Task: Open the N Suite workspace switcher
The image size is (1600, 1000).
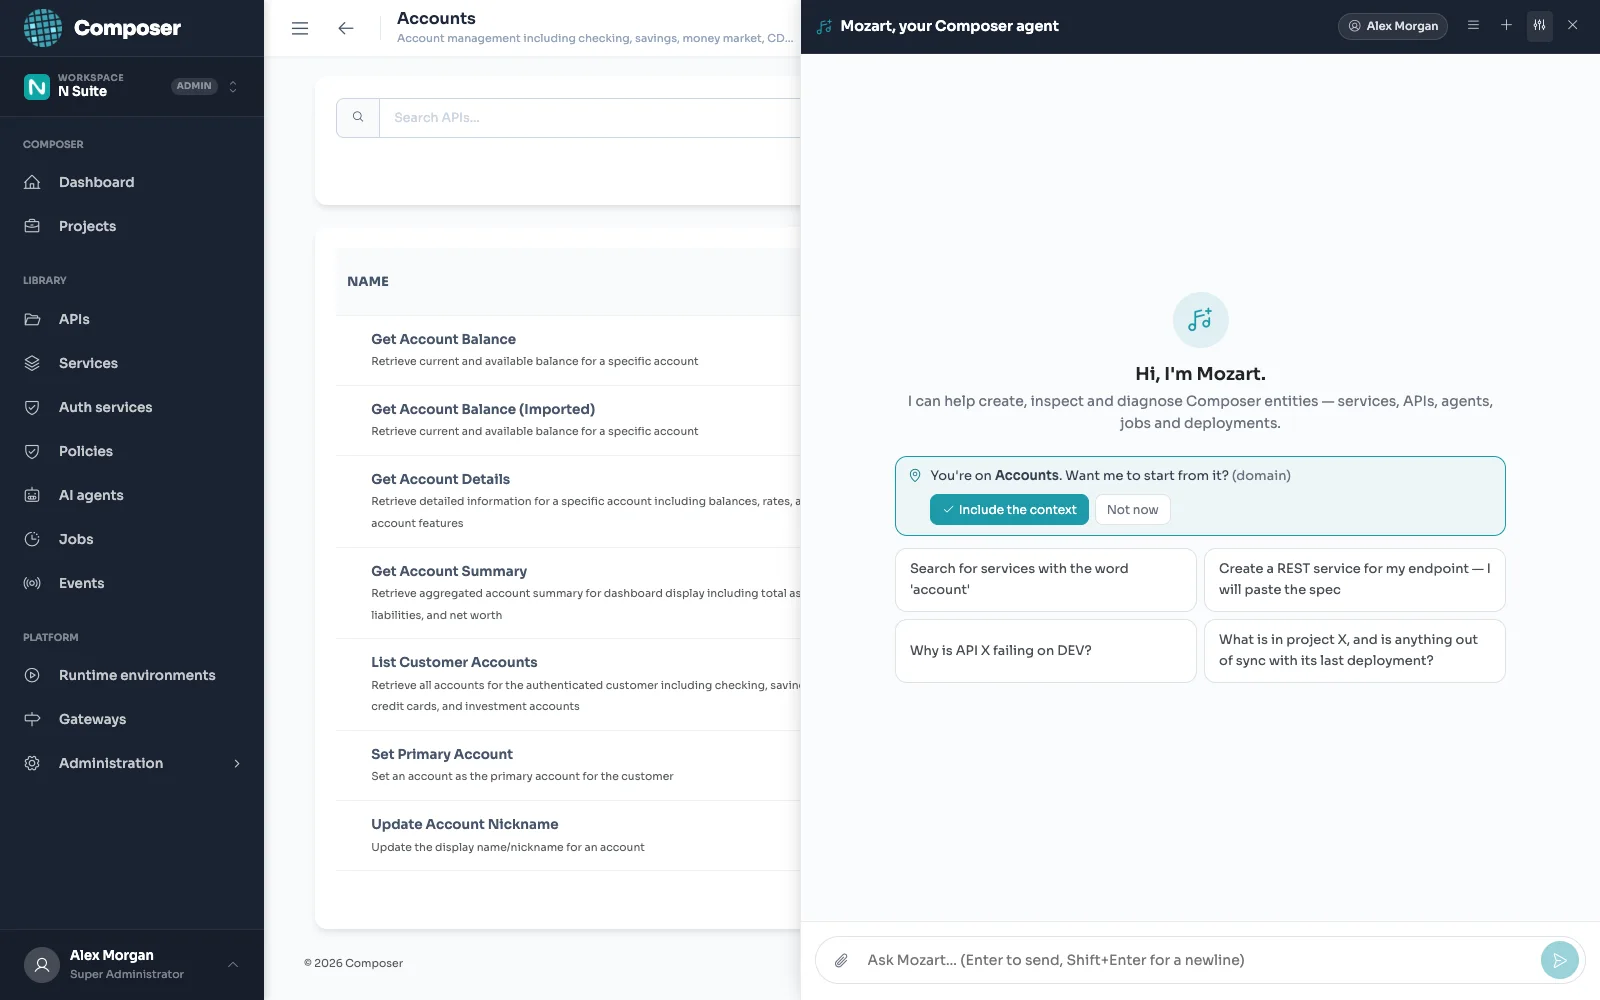Action: [132, 86]
